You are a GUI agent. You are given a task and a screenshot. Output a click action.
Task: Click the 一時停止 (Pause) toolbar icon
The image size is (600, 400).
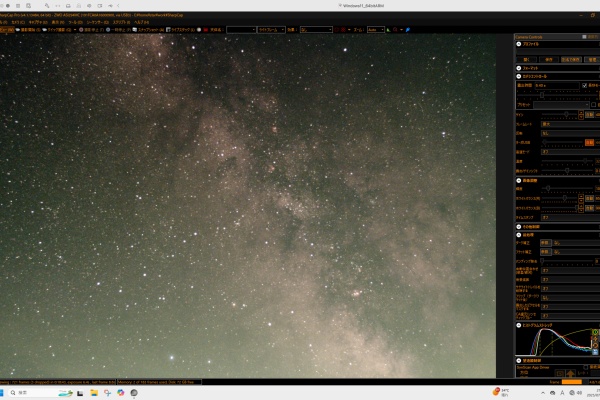(108, 30)
